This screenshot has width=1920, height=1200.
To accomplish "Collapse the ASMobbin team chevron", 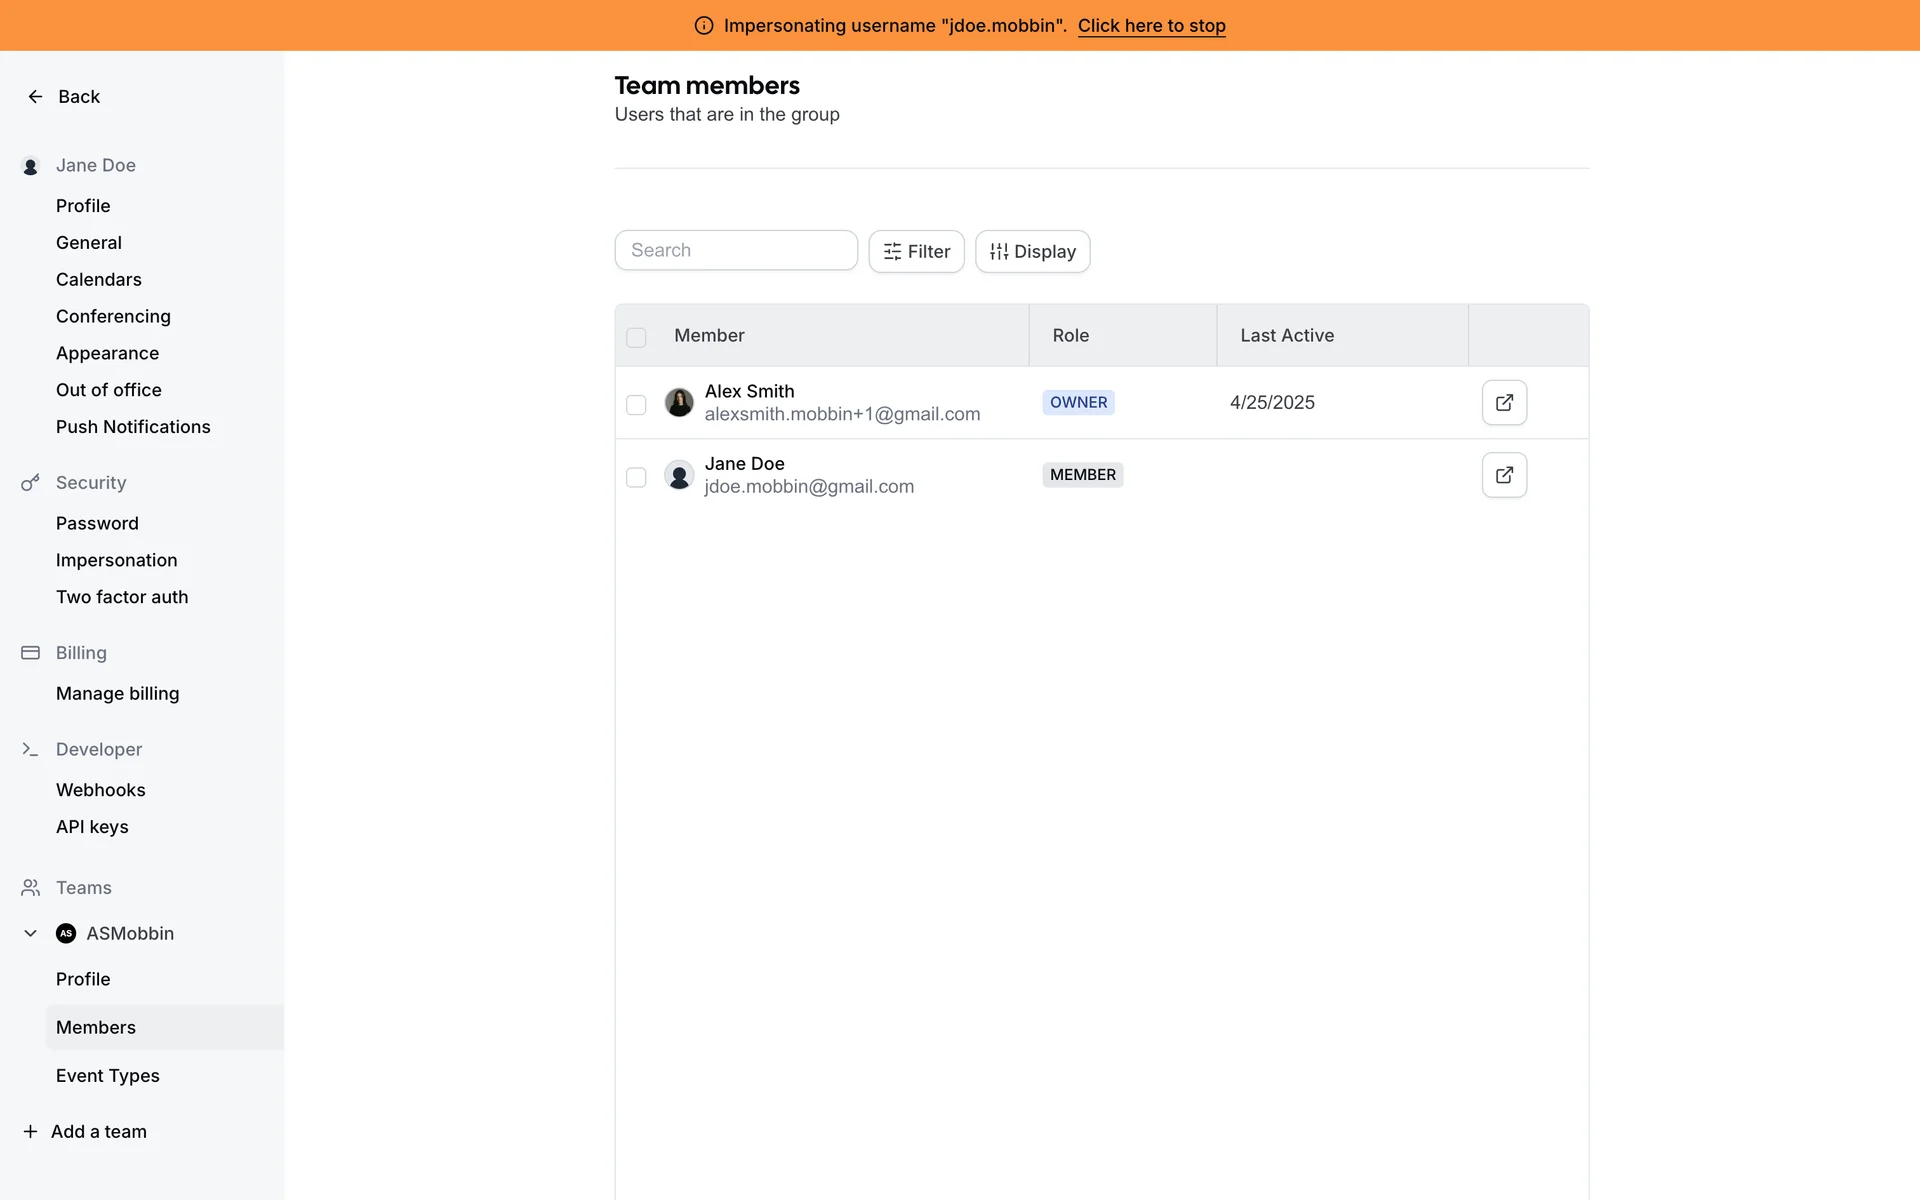I will (x=30, y=933).
